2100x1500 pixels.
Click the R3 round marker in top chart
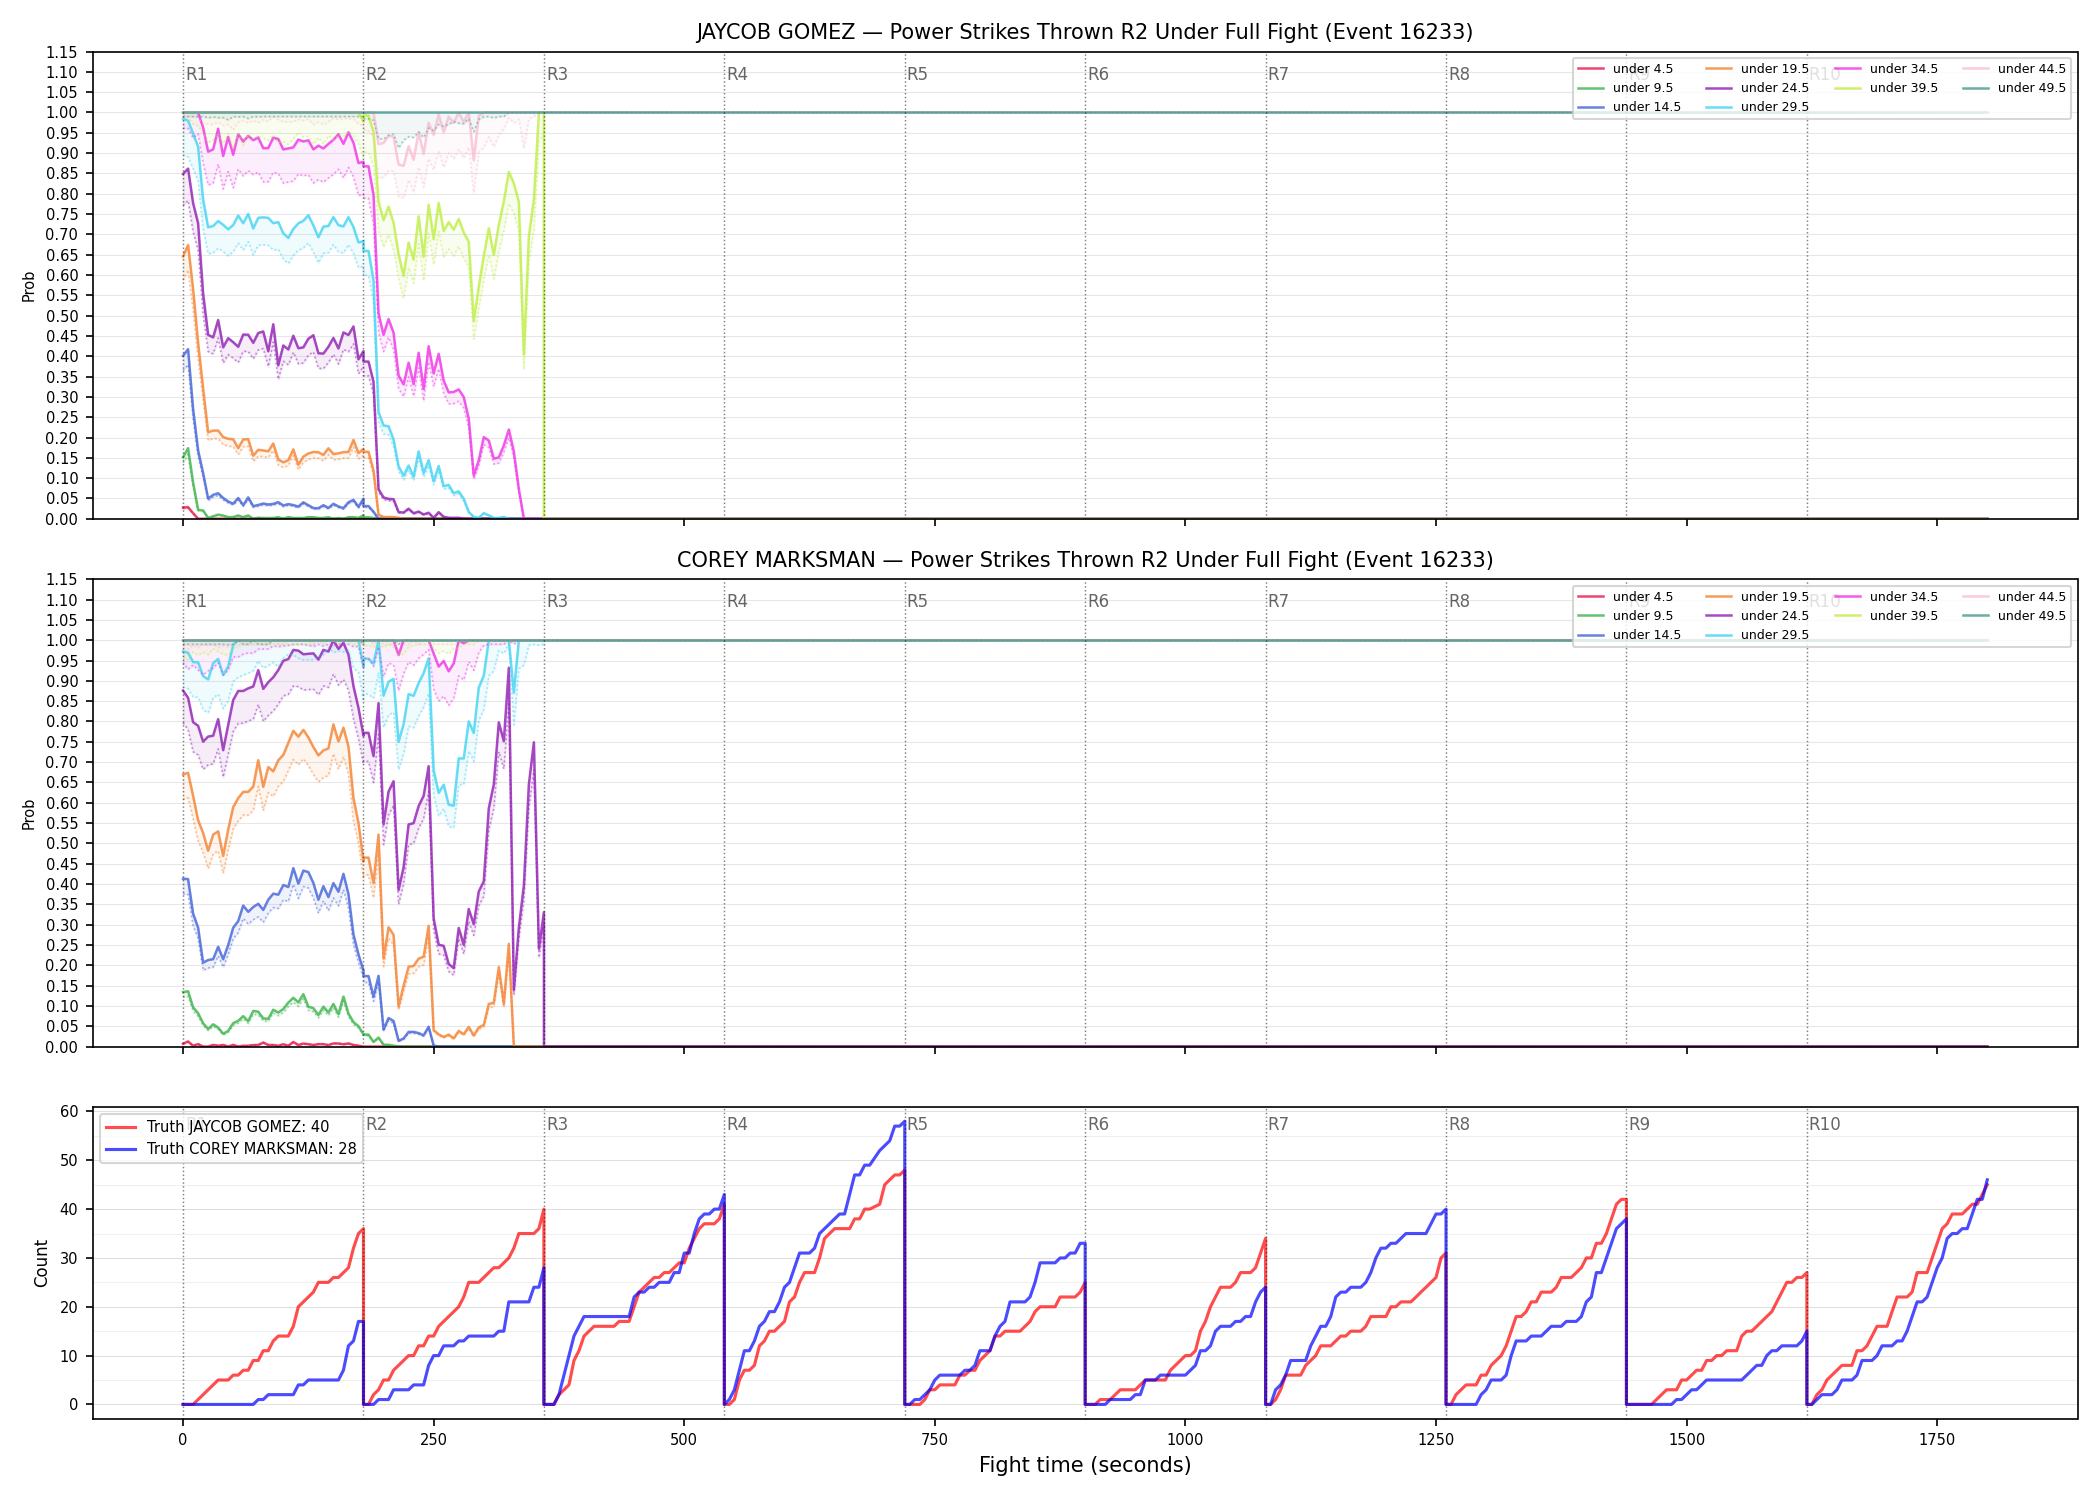pyautogui.click(x=557, y=74)
